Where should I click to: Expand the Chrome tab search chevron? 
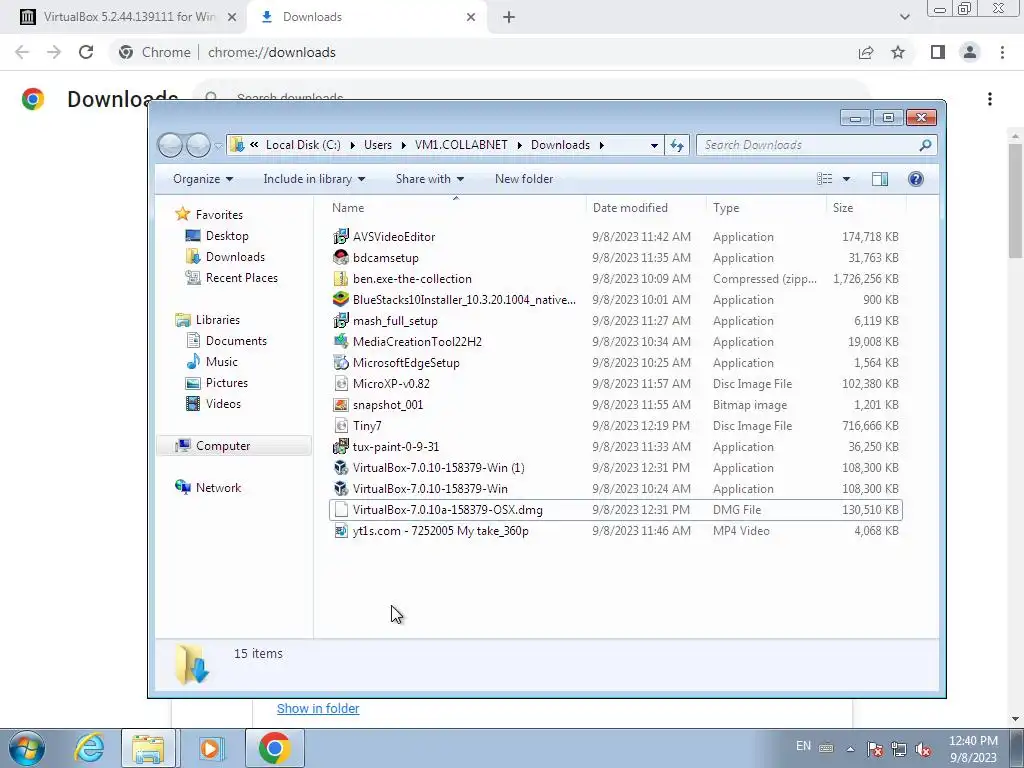pyautogui.click(x=904, y=17)
